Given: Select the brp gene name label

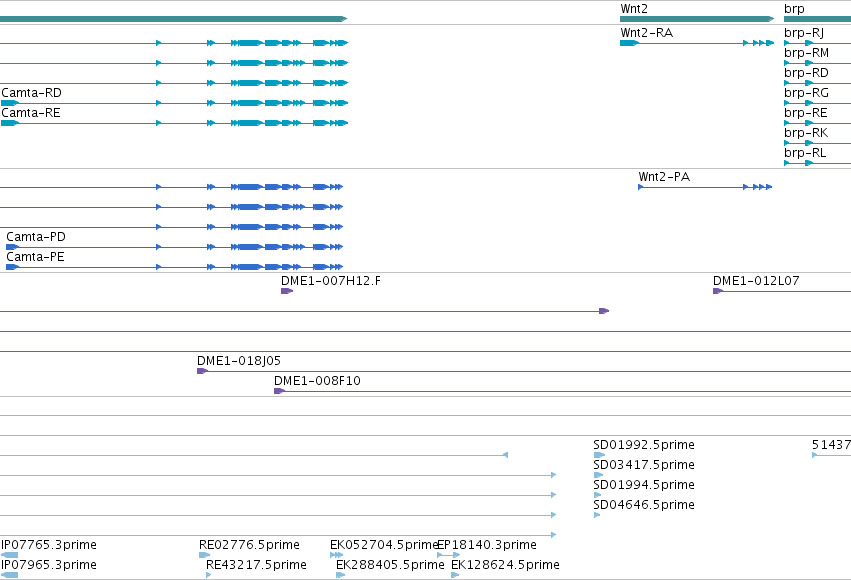Looking at the screenshot, I should [x=794, y=9].
